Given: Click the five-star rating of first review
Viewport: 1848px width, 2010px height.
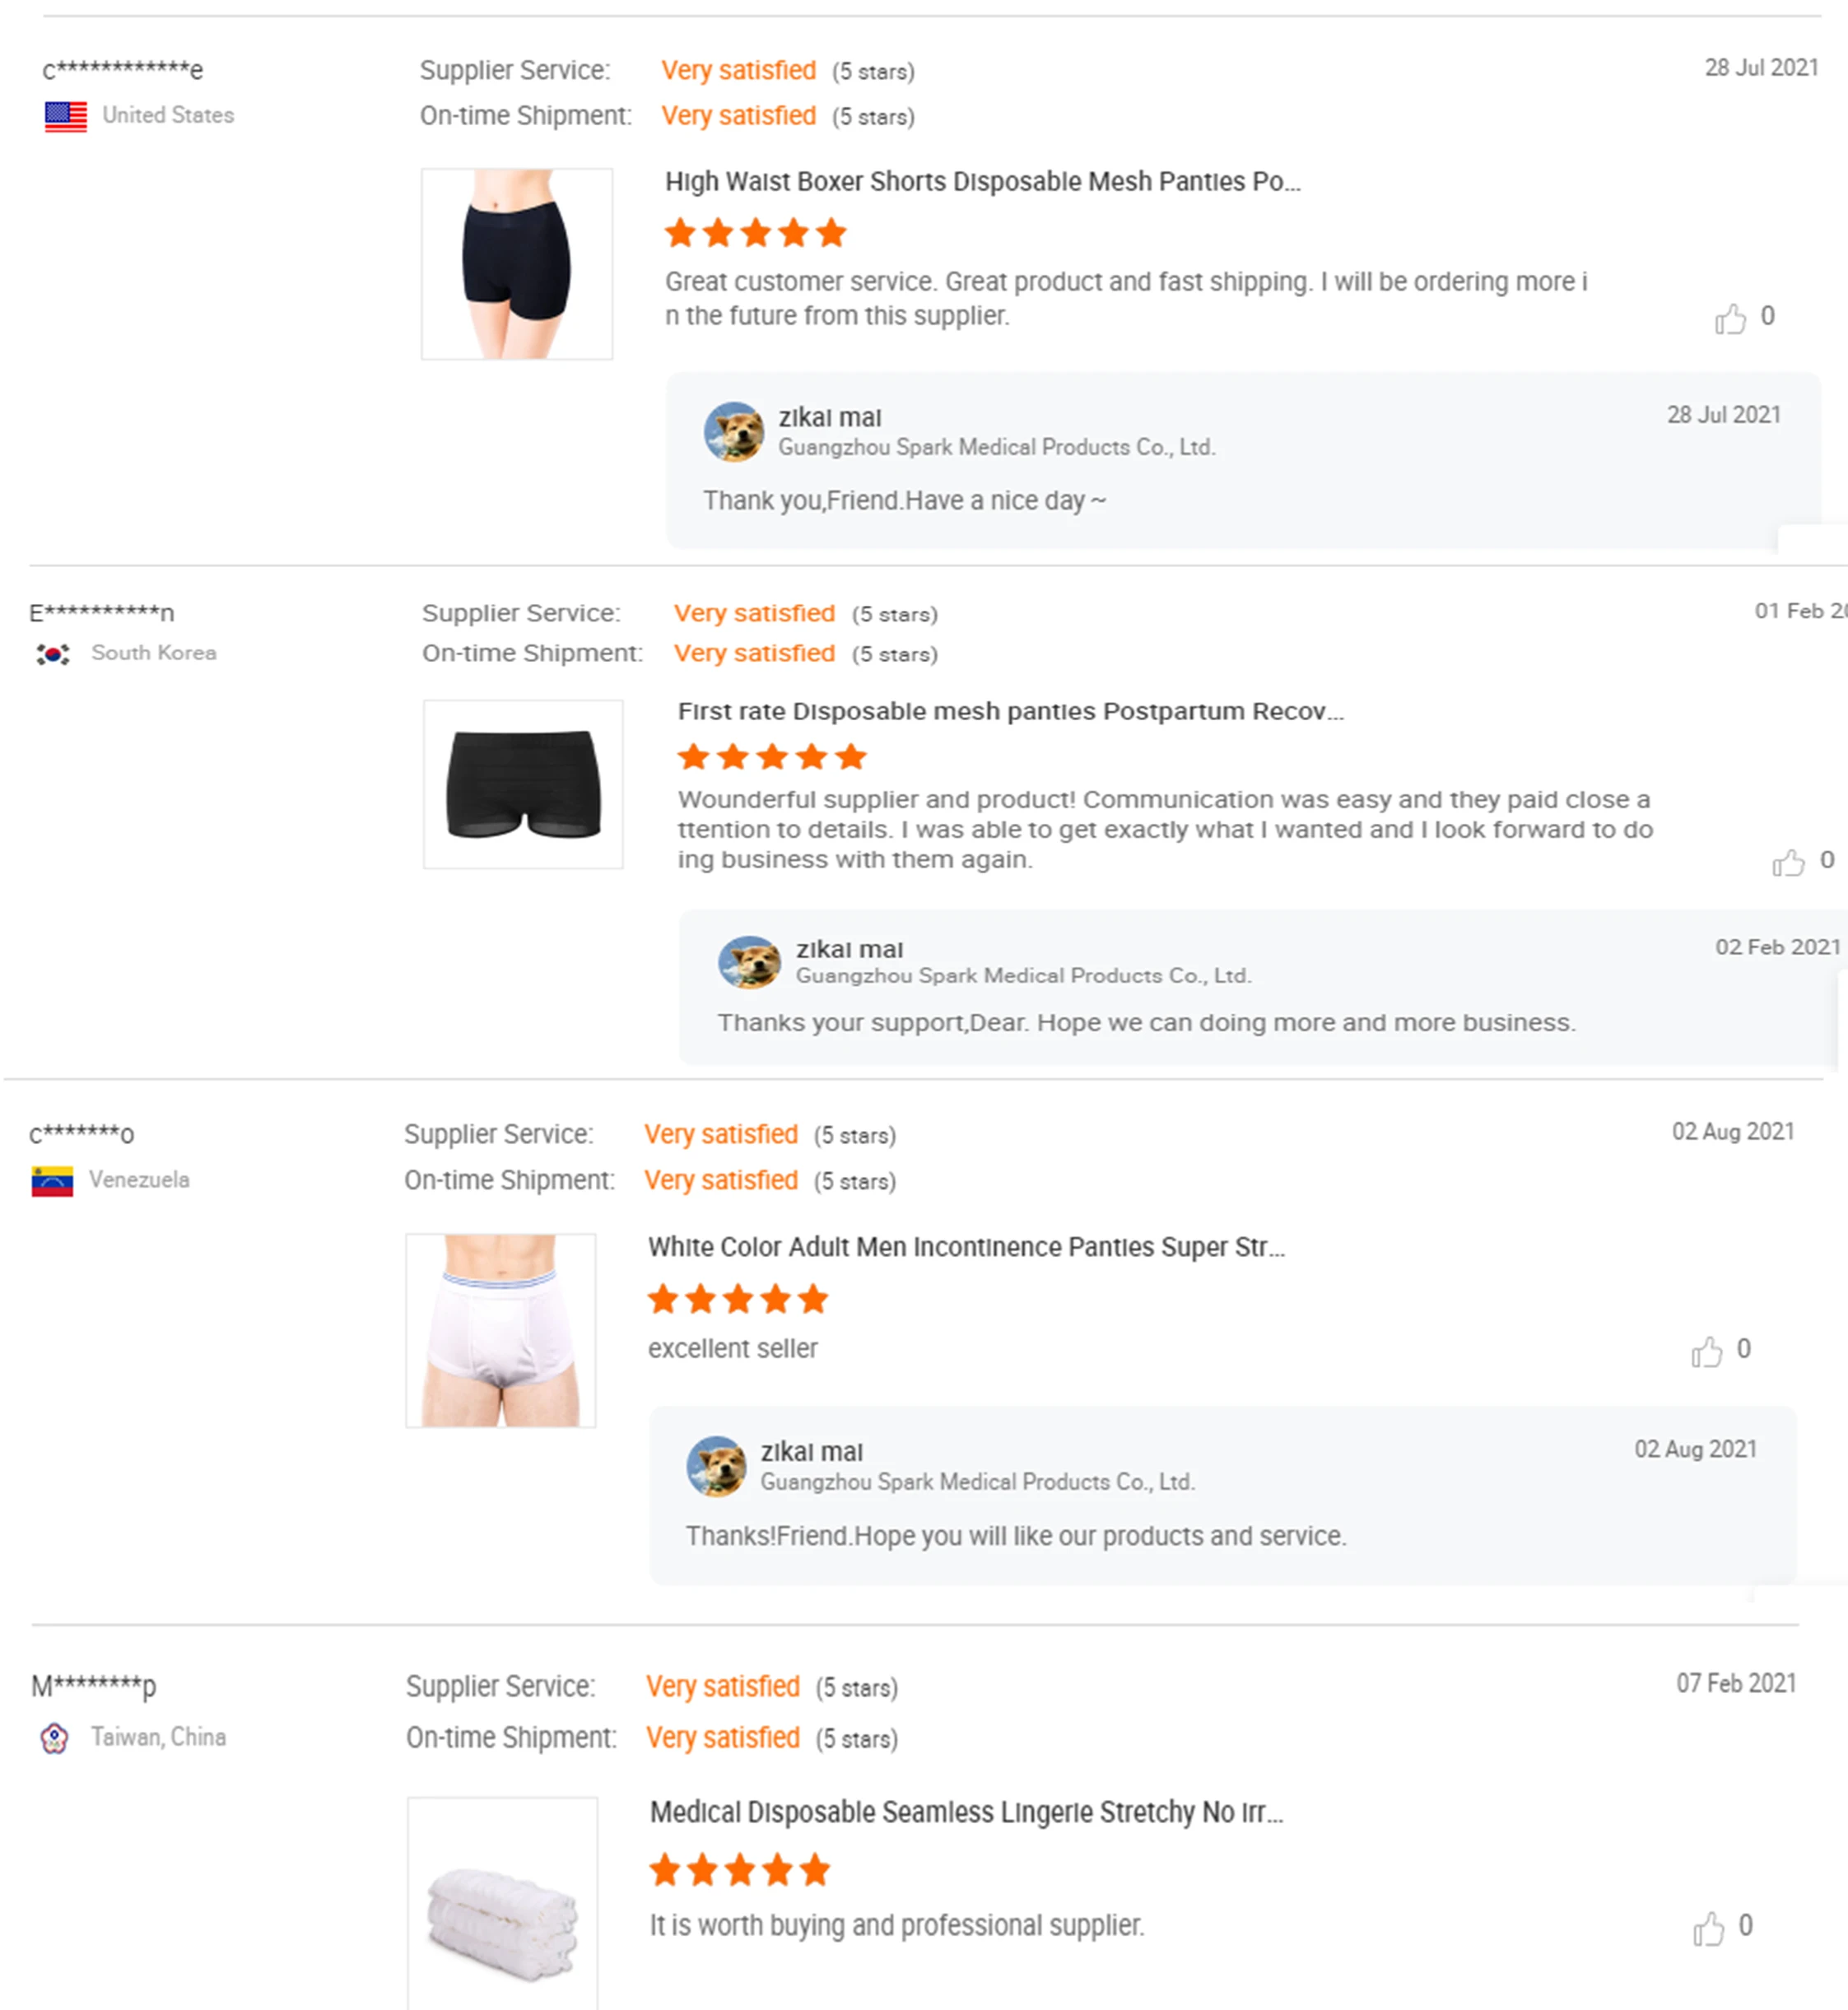Looking at the screenshot, I should (756, 233).
